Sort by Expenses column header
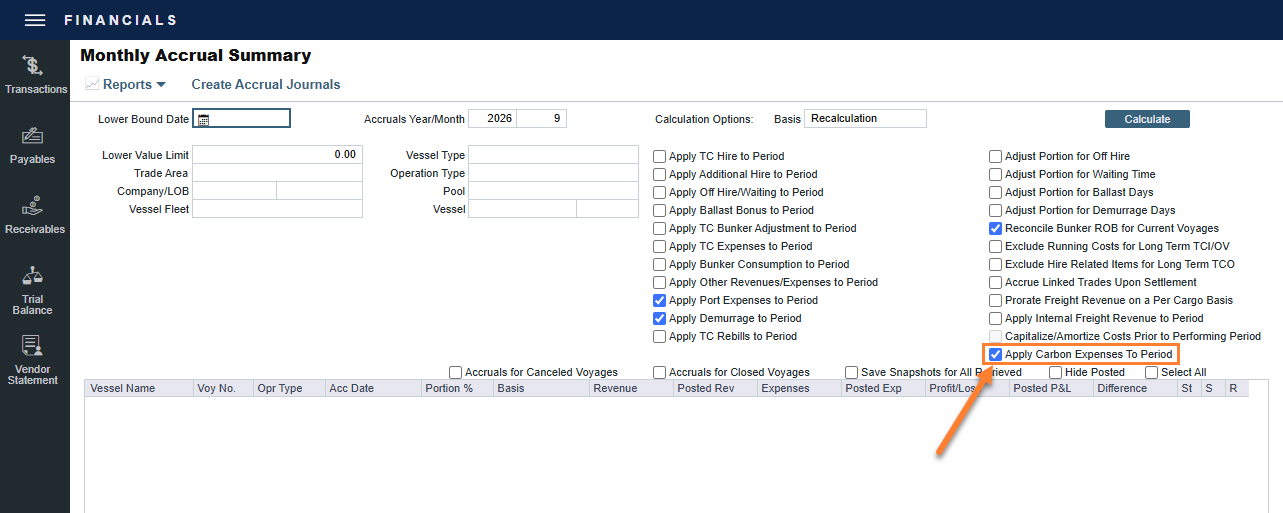 (798, 388)
